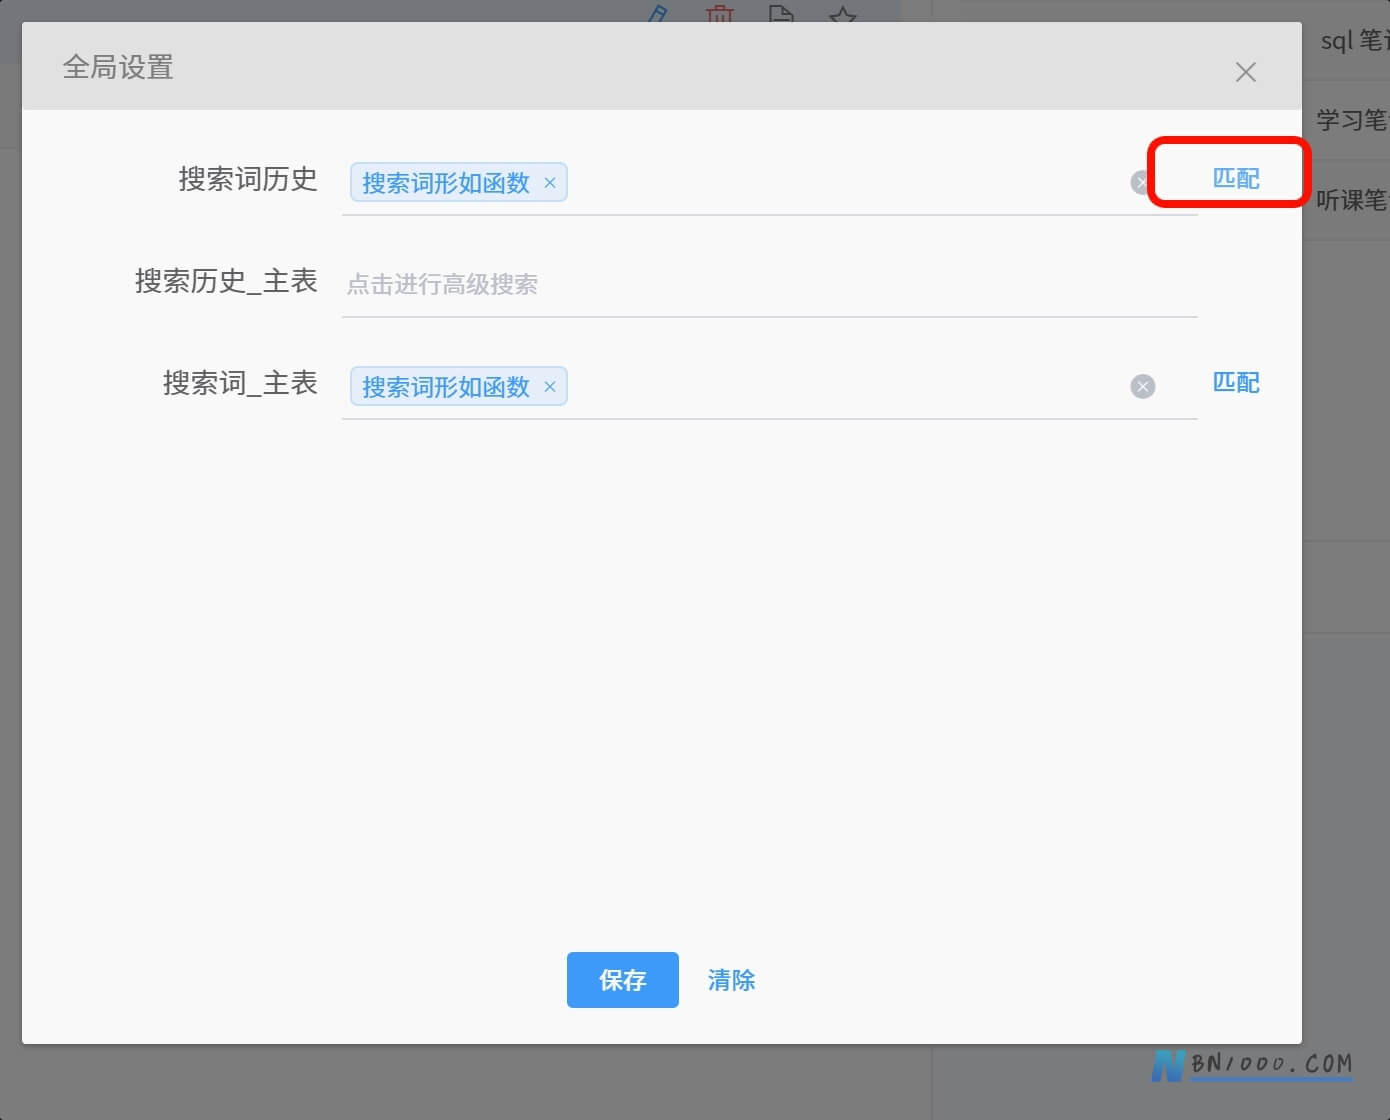The width and height of the screenshot is (1390, 1120).
Task: Open the 听课笔记 item in background list
Action: point(1351,200)
